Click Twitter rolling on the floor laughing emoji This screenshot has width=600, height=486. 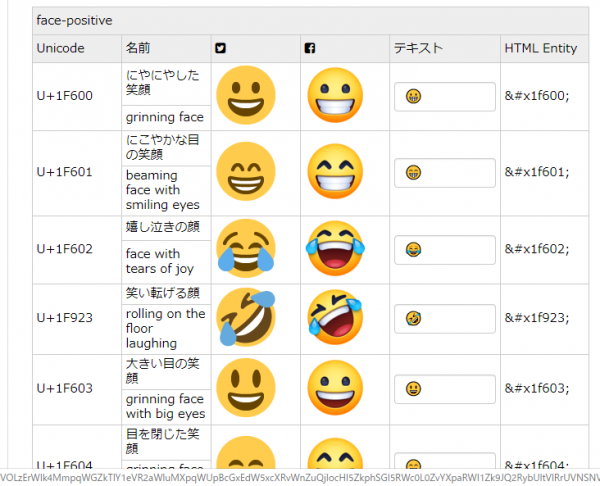(245, 318)
